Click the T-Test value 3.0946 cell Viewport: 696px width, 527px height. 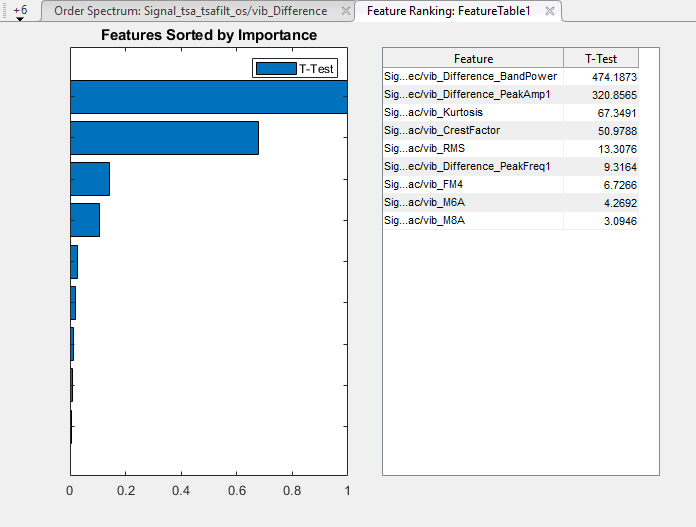point(601,220)
